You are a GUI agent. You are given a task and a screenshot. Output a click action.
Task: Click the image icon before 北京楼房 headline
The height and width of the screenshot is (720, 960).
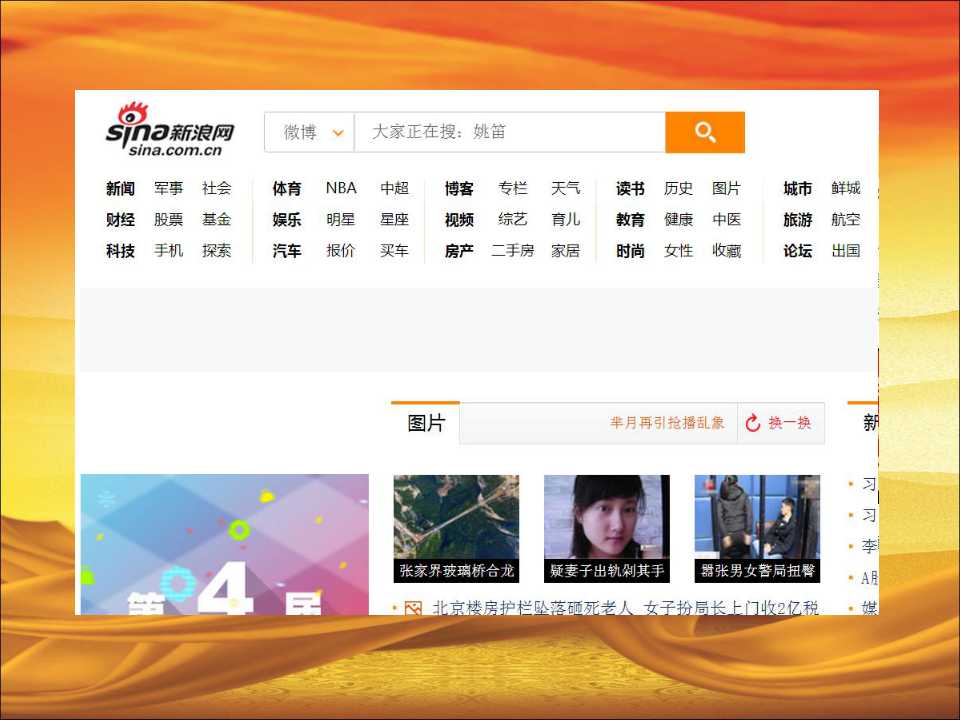coord(413,608)
